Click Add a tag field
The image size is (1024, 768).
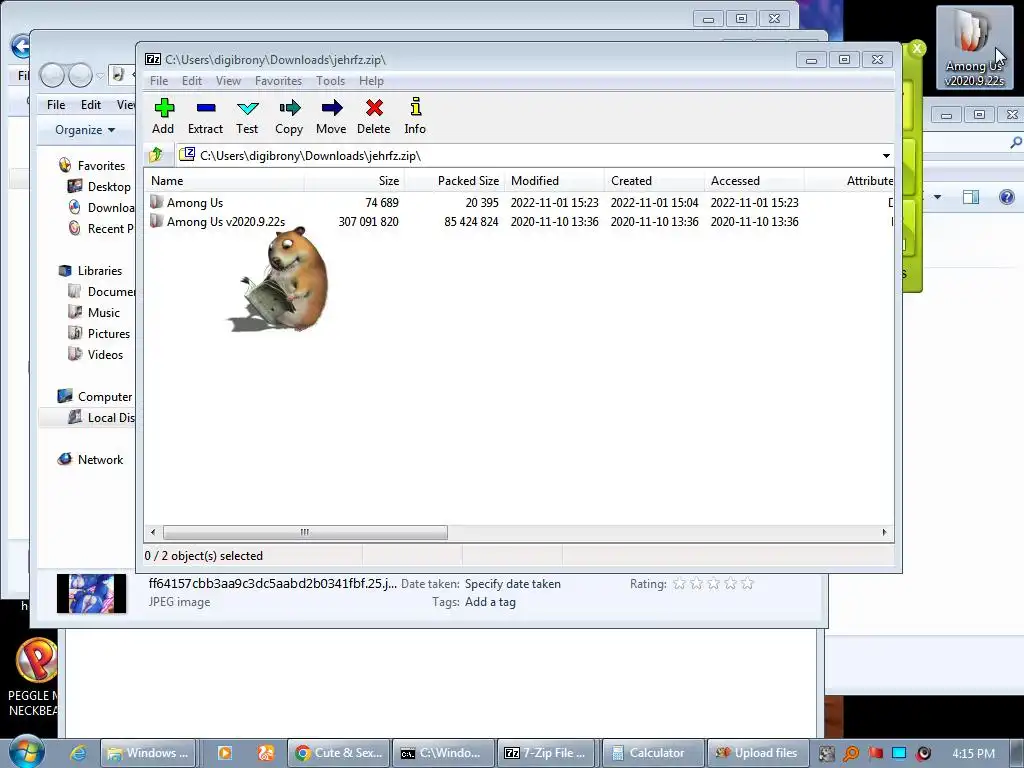click(x=490, y=602)
